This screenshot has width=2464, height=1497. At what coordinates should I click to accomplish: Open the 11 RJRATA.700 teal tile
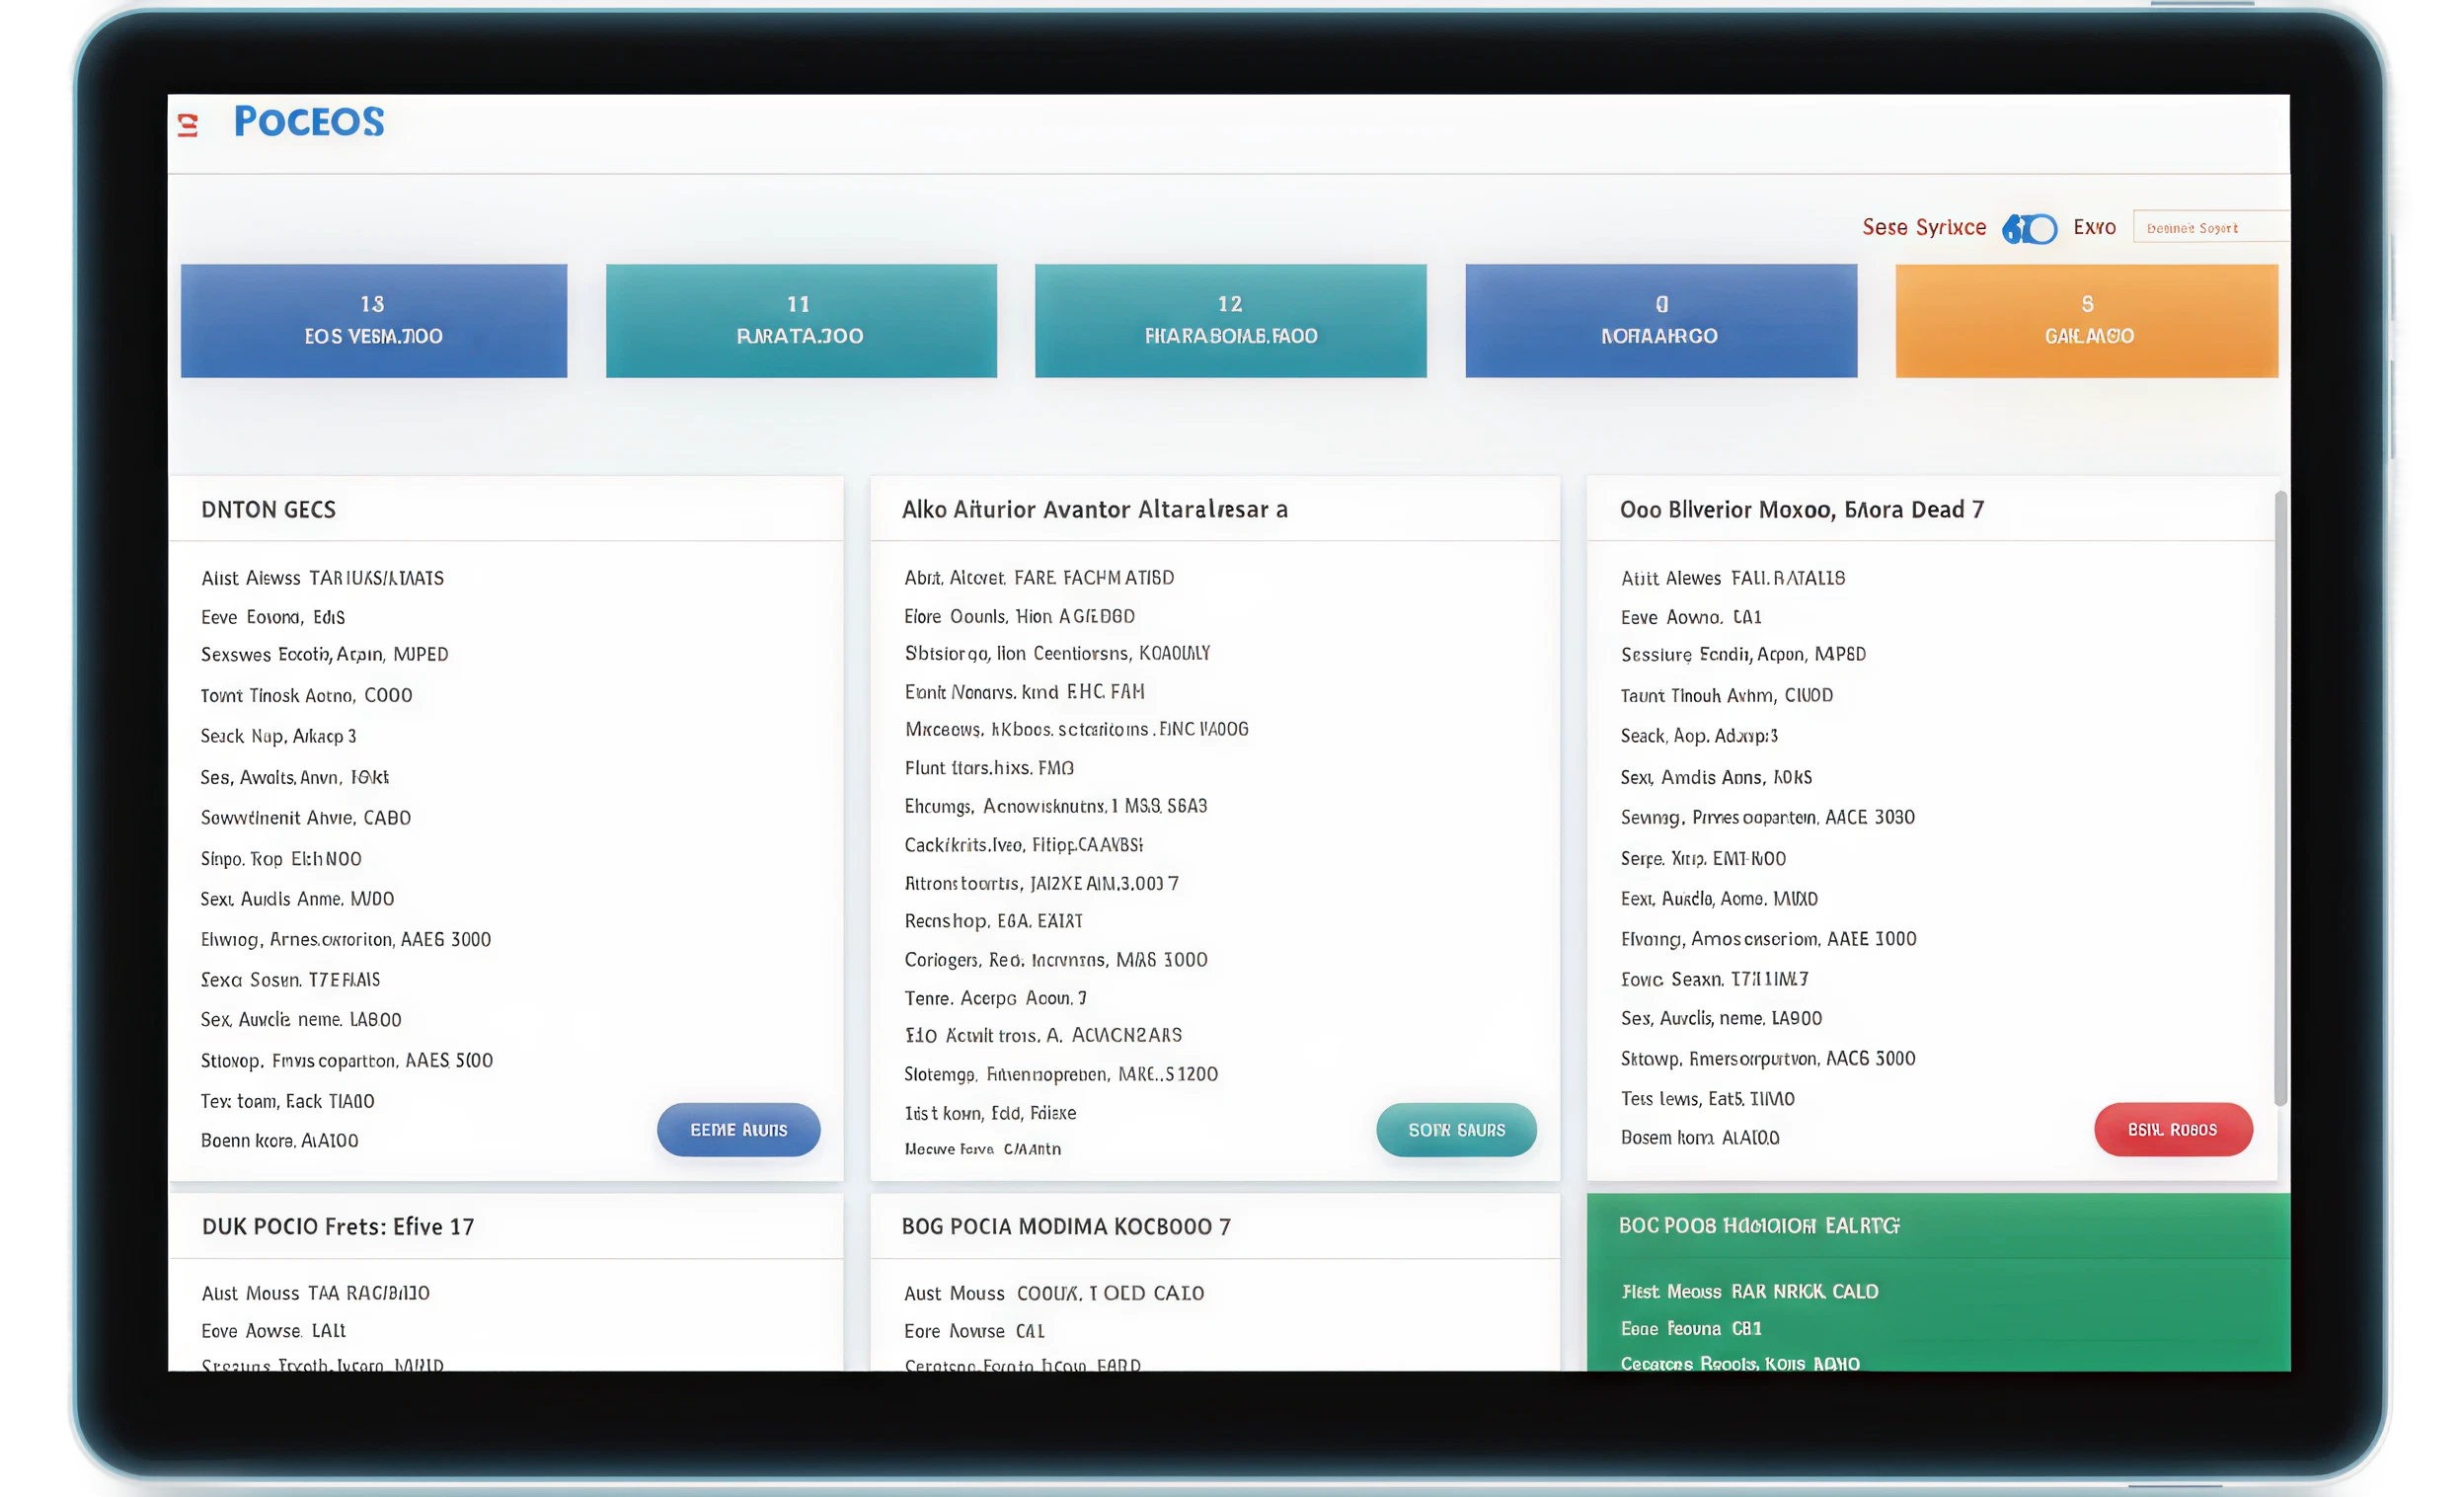[800, 320]
